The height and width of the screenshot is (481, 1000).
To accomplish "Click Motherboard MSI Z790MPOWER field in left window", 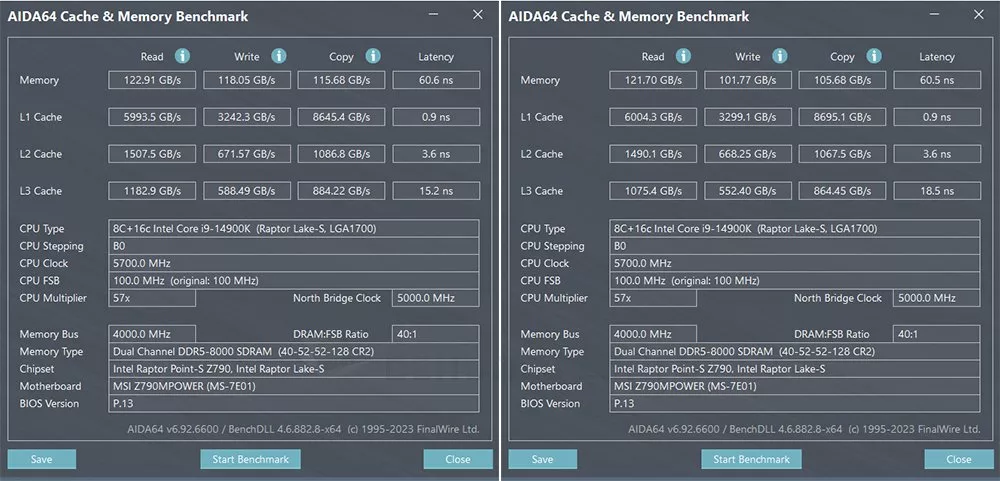I will (x=294, y=386).
